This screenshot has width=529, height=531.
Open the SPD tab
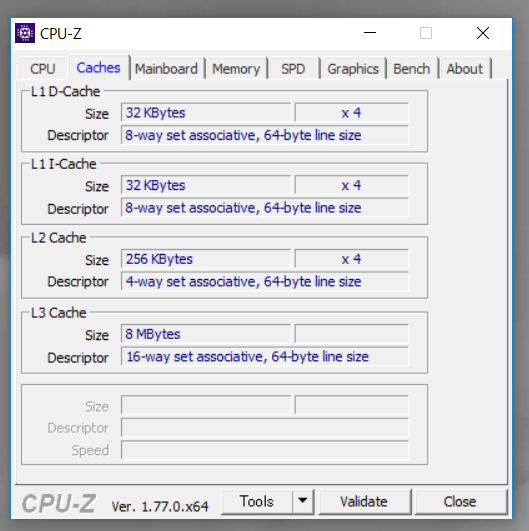tap(293, 69)
